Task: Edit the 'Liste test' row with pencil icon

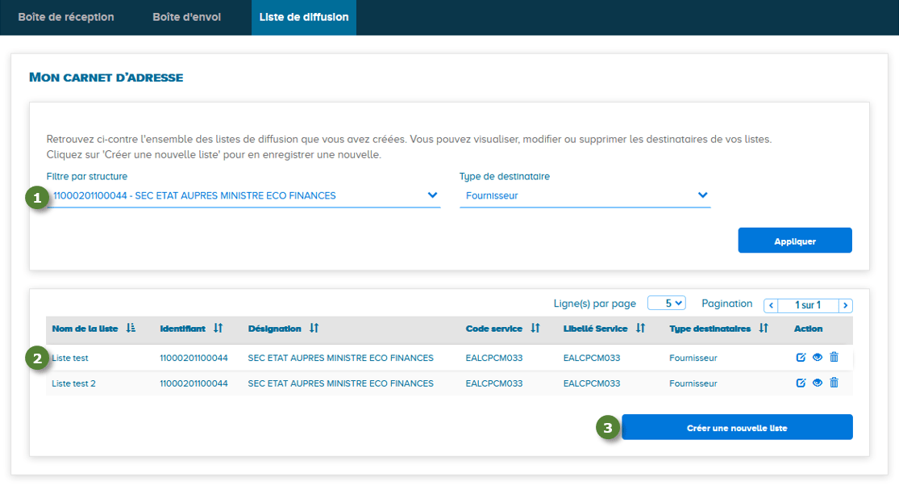Action: click(801, 357)
